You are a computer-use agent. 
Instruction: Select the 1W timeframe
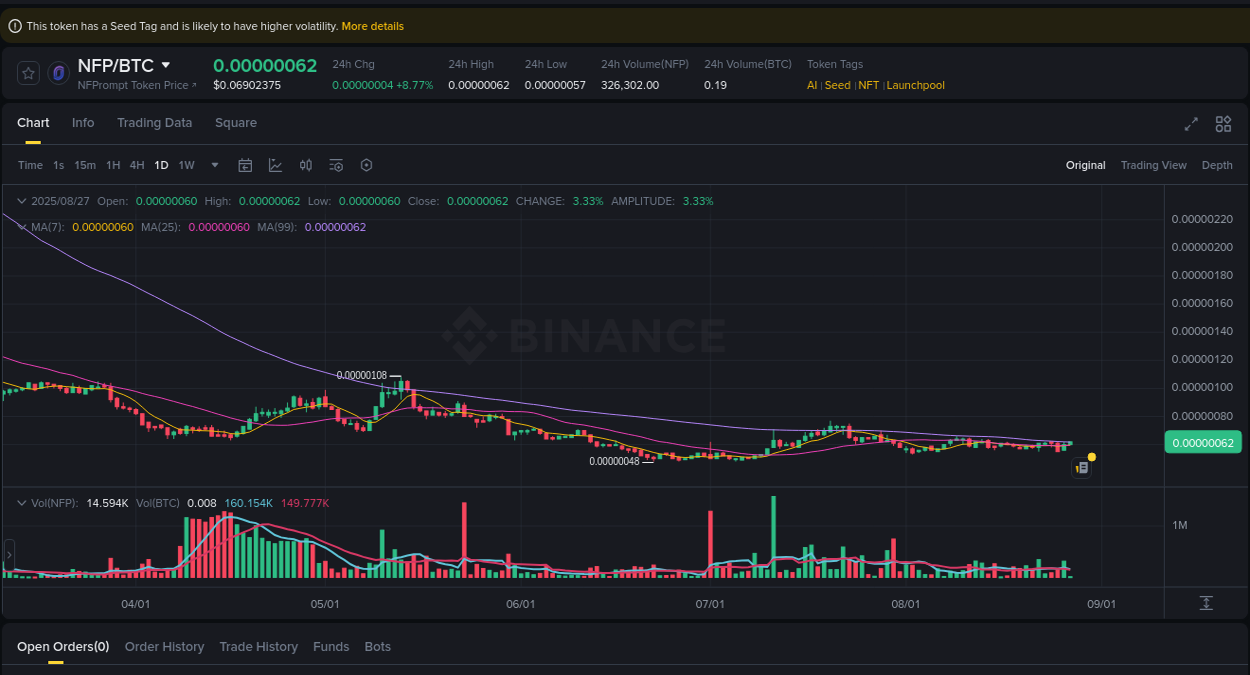[x=186, y=165]
